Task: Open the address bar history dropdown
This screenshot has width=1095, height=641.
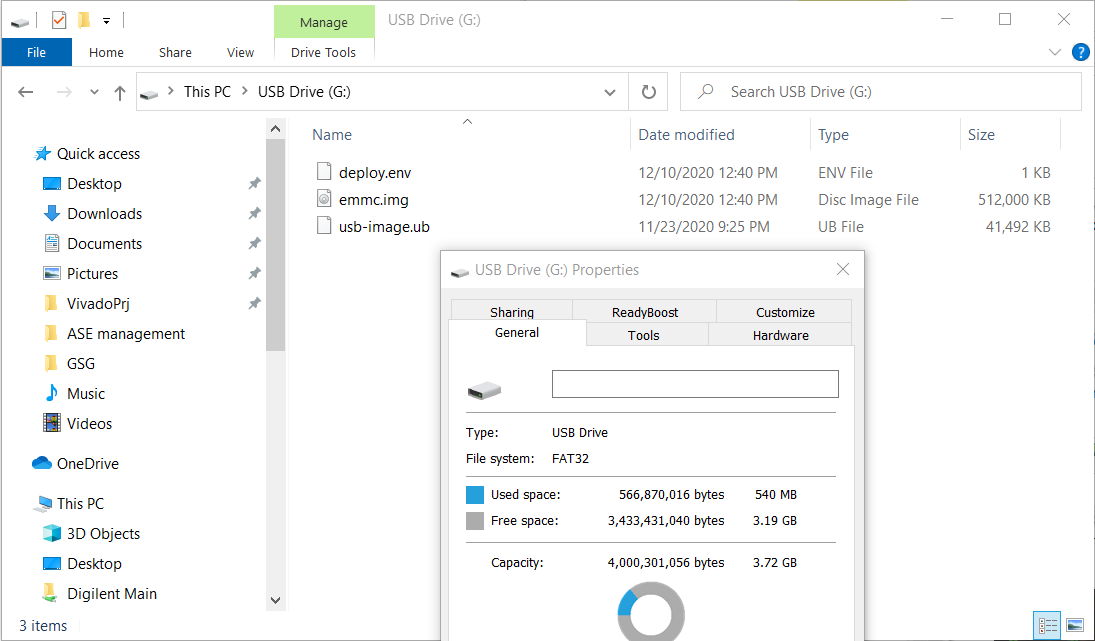Action: (610, 92)
